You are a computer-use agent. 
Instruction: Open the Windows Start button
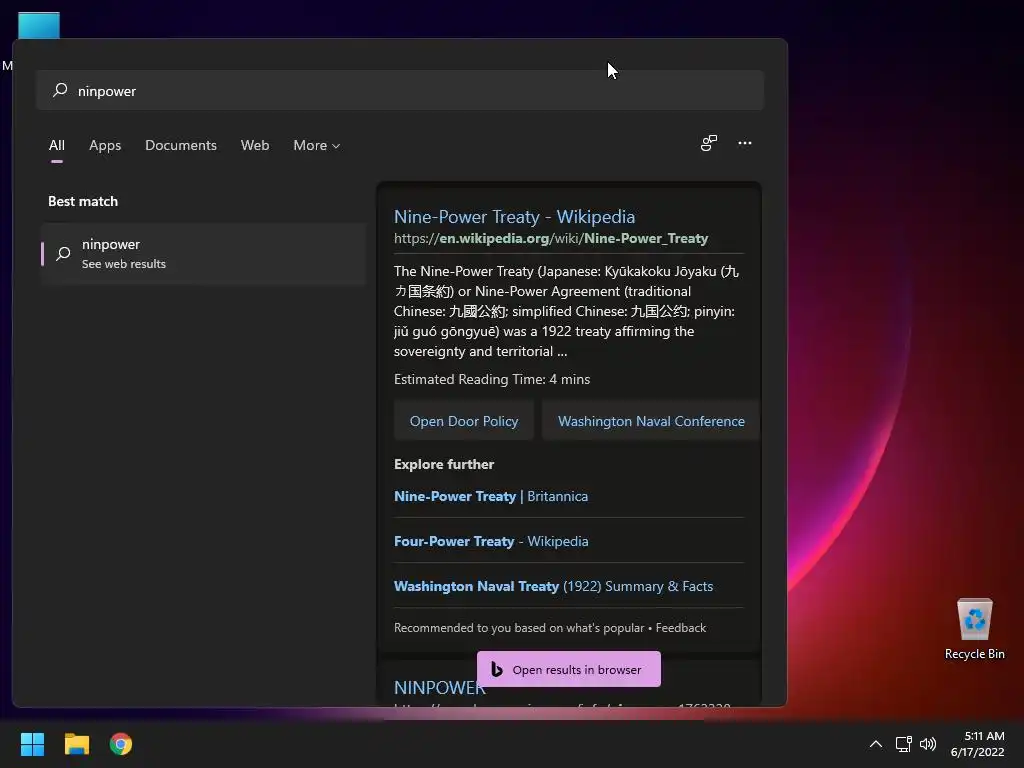point(32,744)
